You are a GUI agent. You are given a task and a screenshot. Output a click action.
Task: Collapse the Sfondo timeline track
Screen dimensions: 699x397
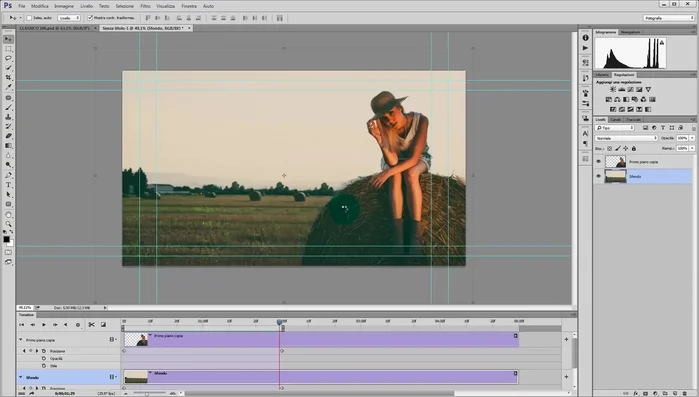click(x=21, y=377)
